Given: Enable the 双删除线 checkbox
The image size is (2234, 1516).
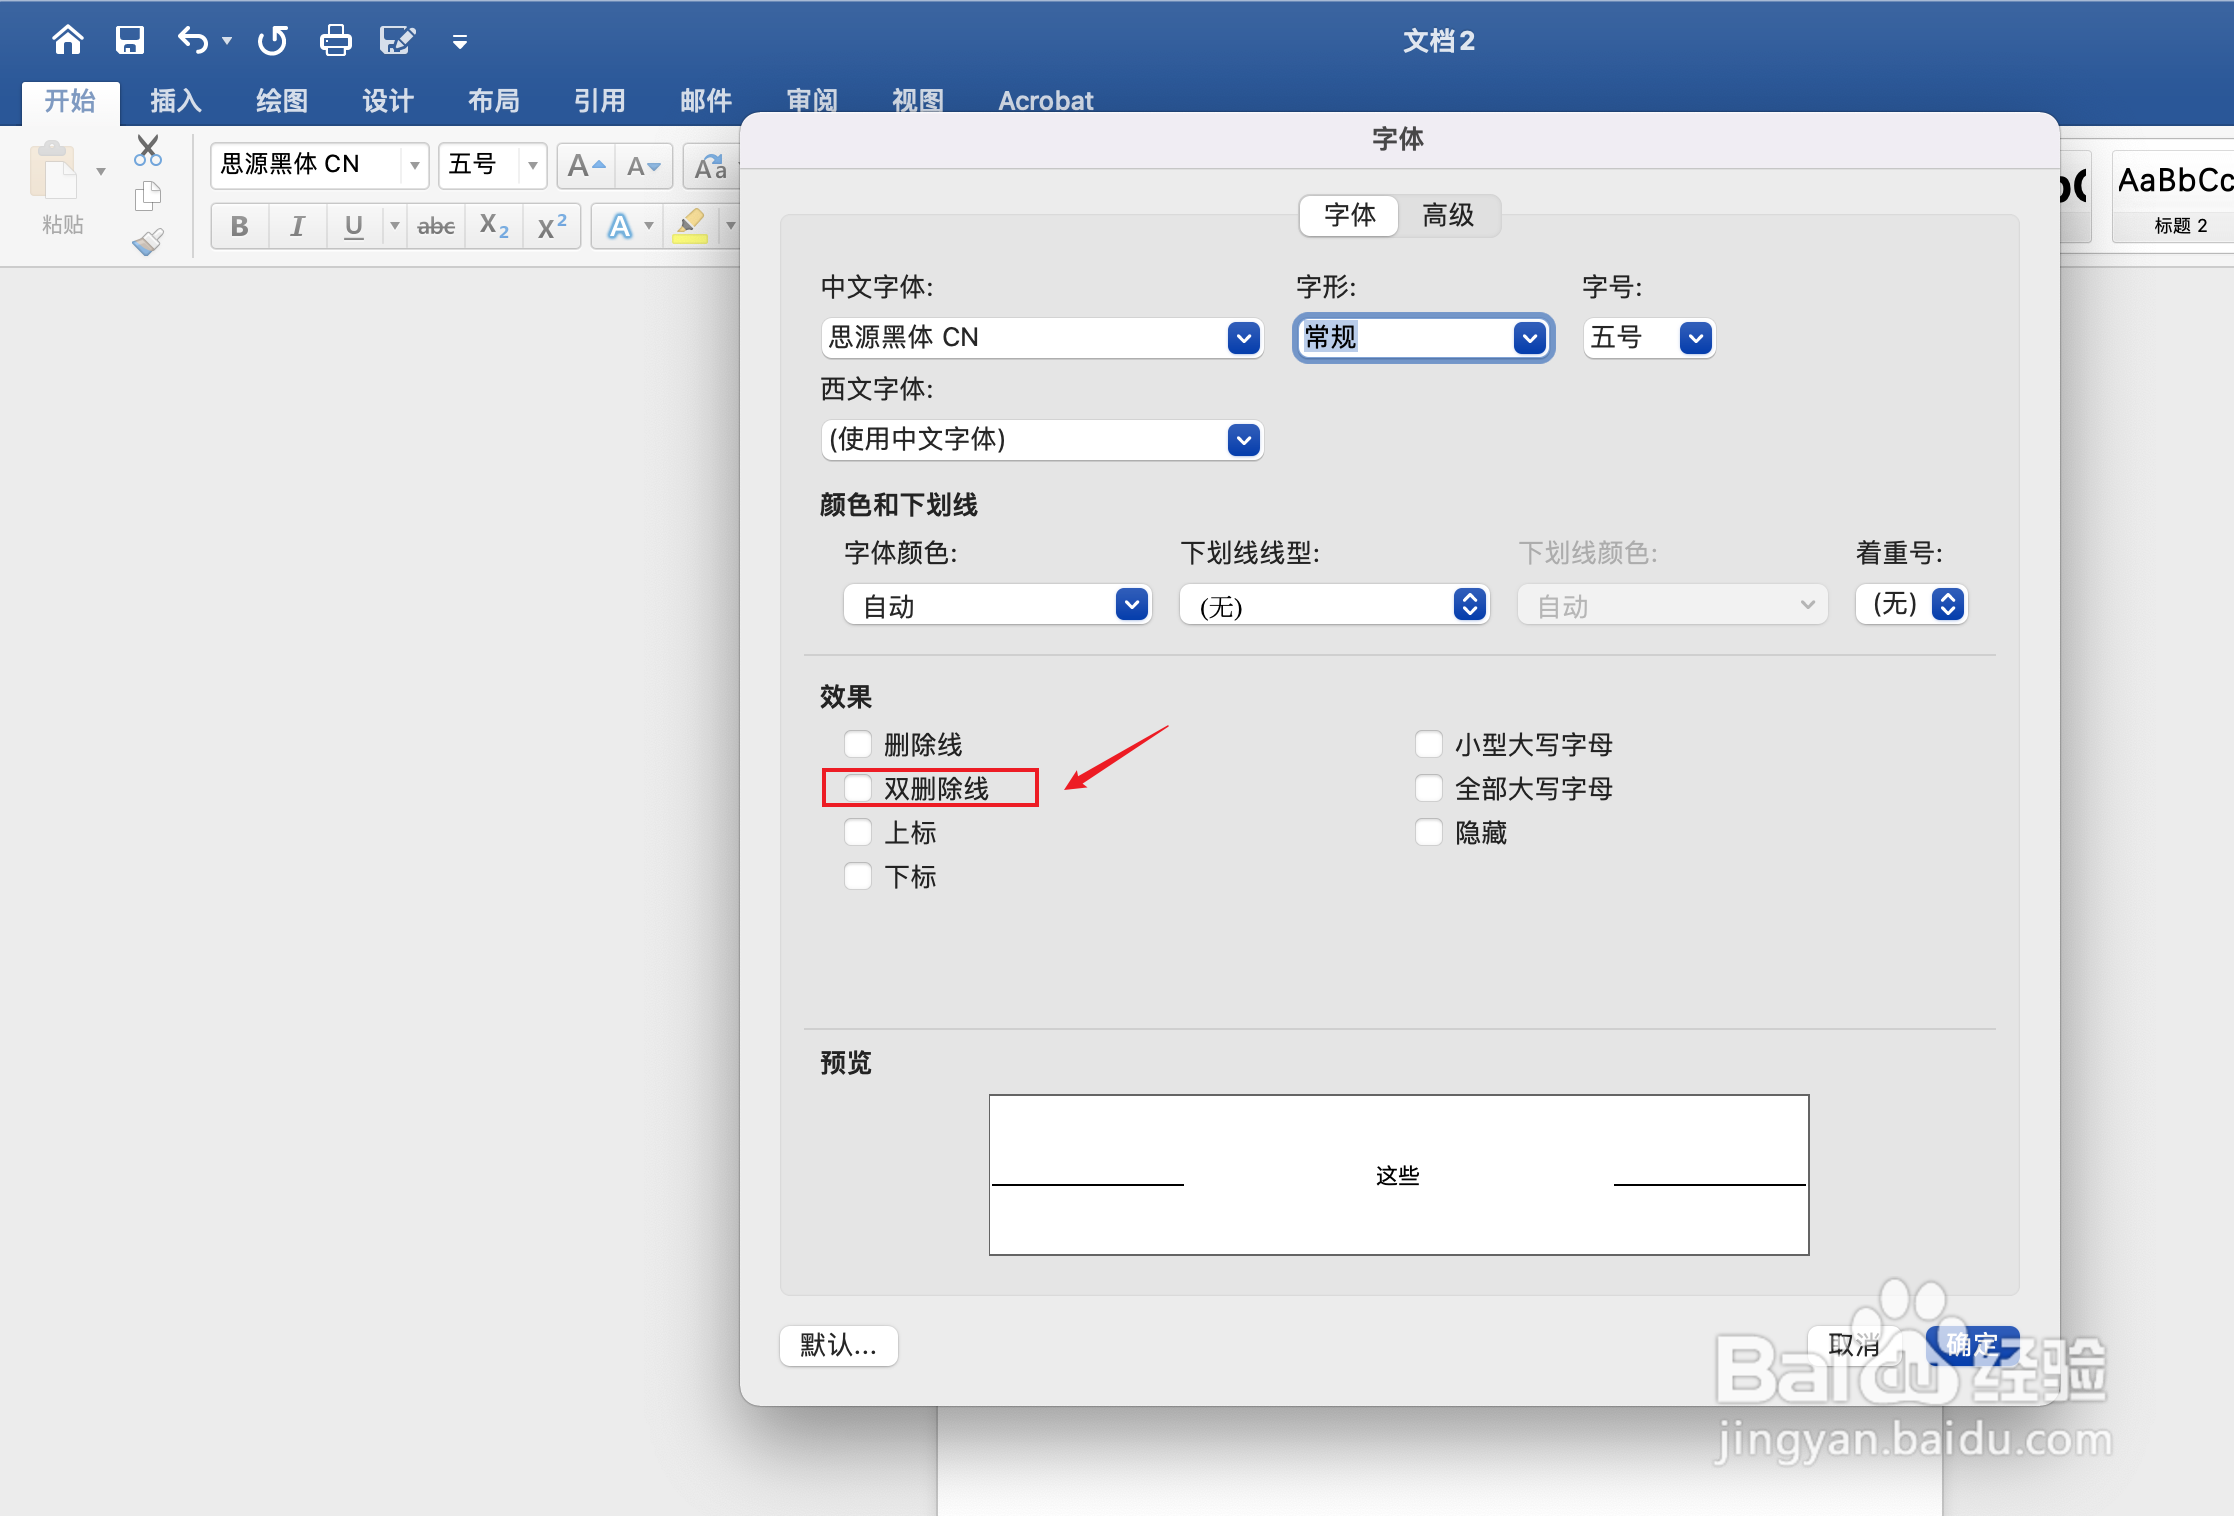Looking at the screenshot, I should point(858,788).
